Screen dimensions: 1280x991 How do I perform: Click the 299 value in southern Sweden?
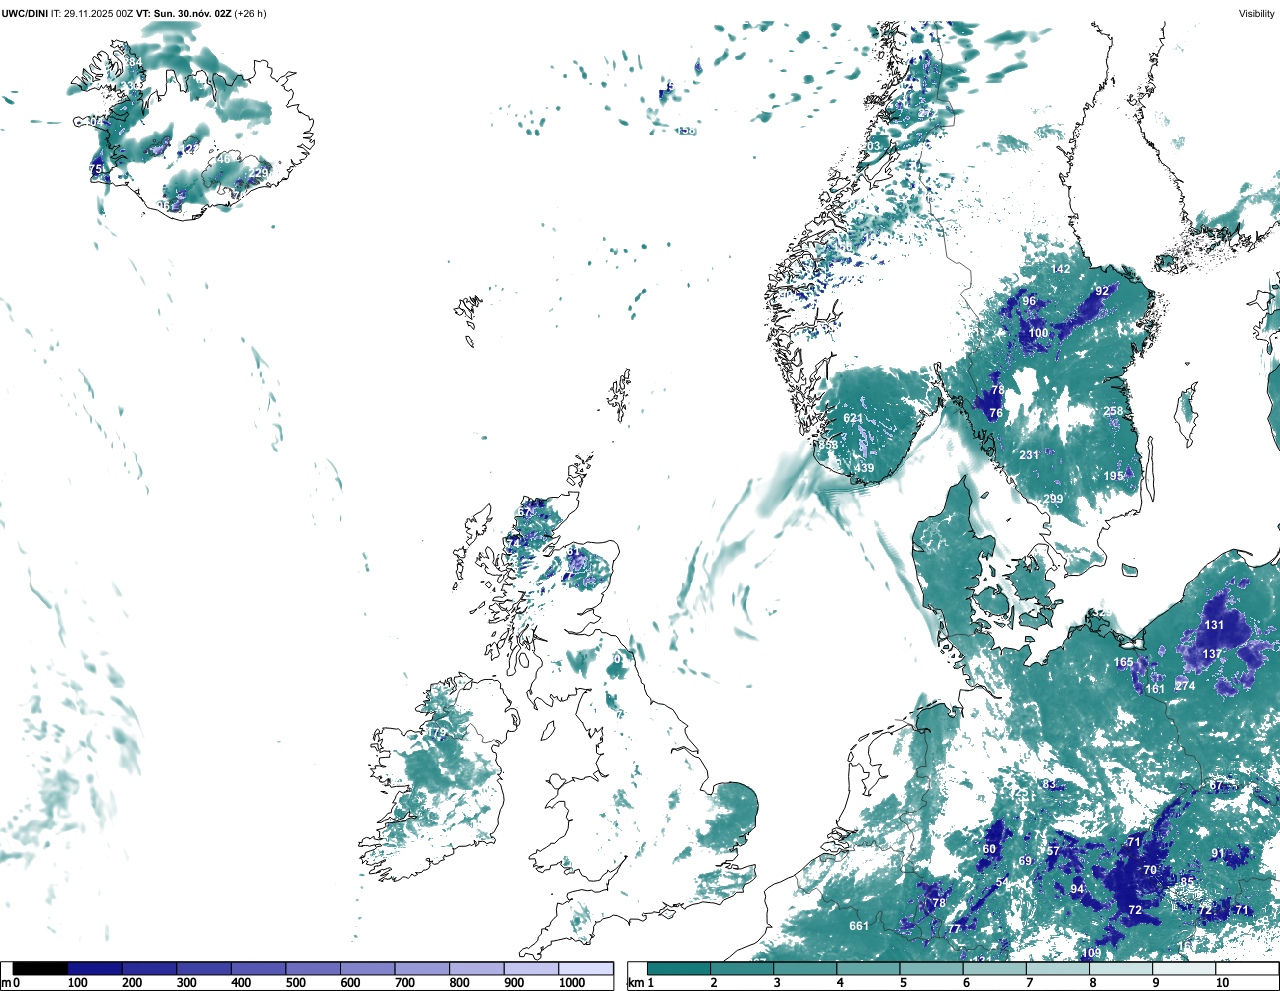click(x=1053, y=499)
